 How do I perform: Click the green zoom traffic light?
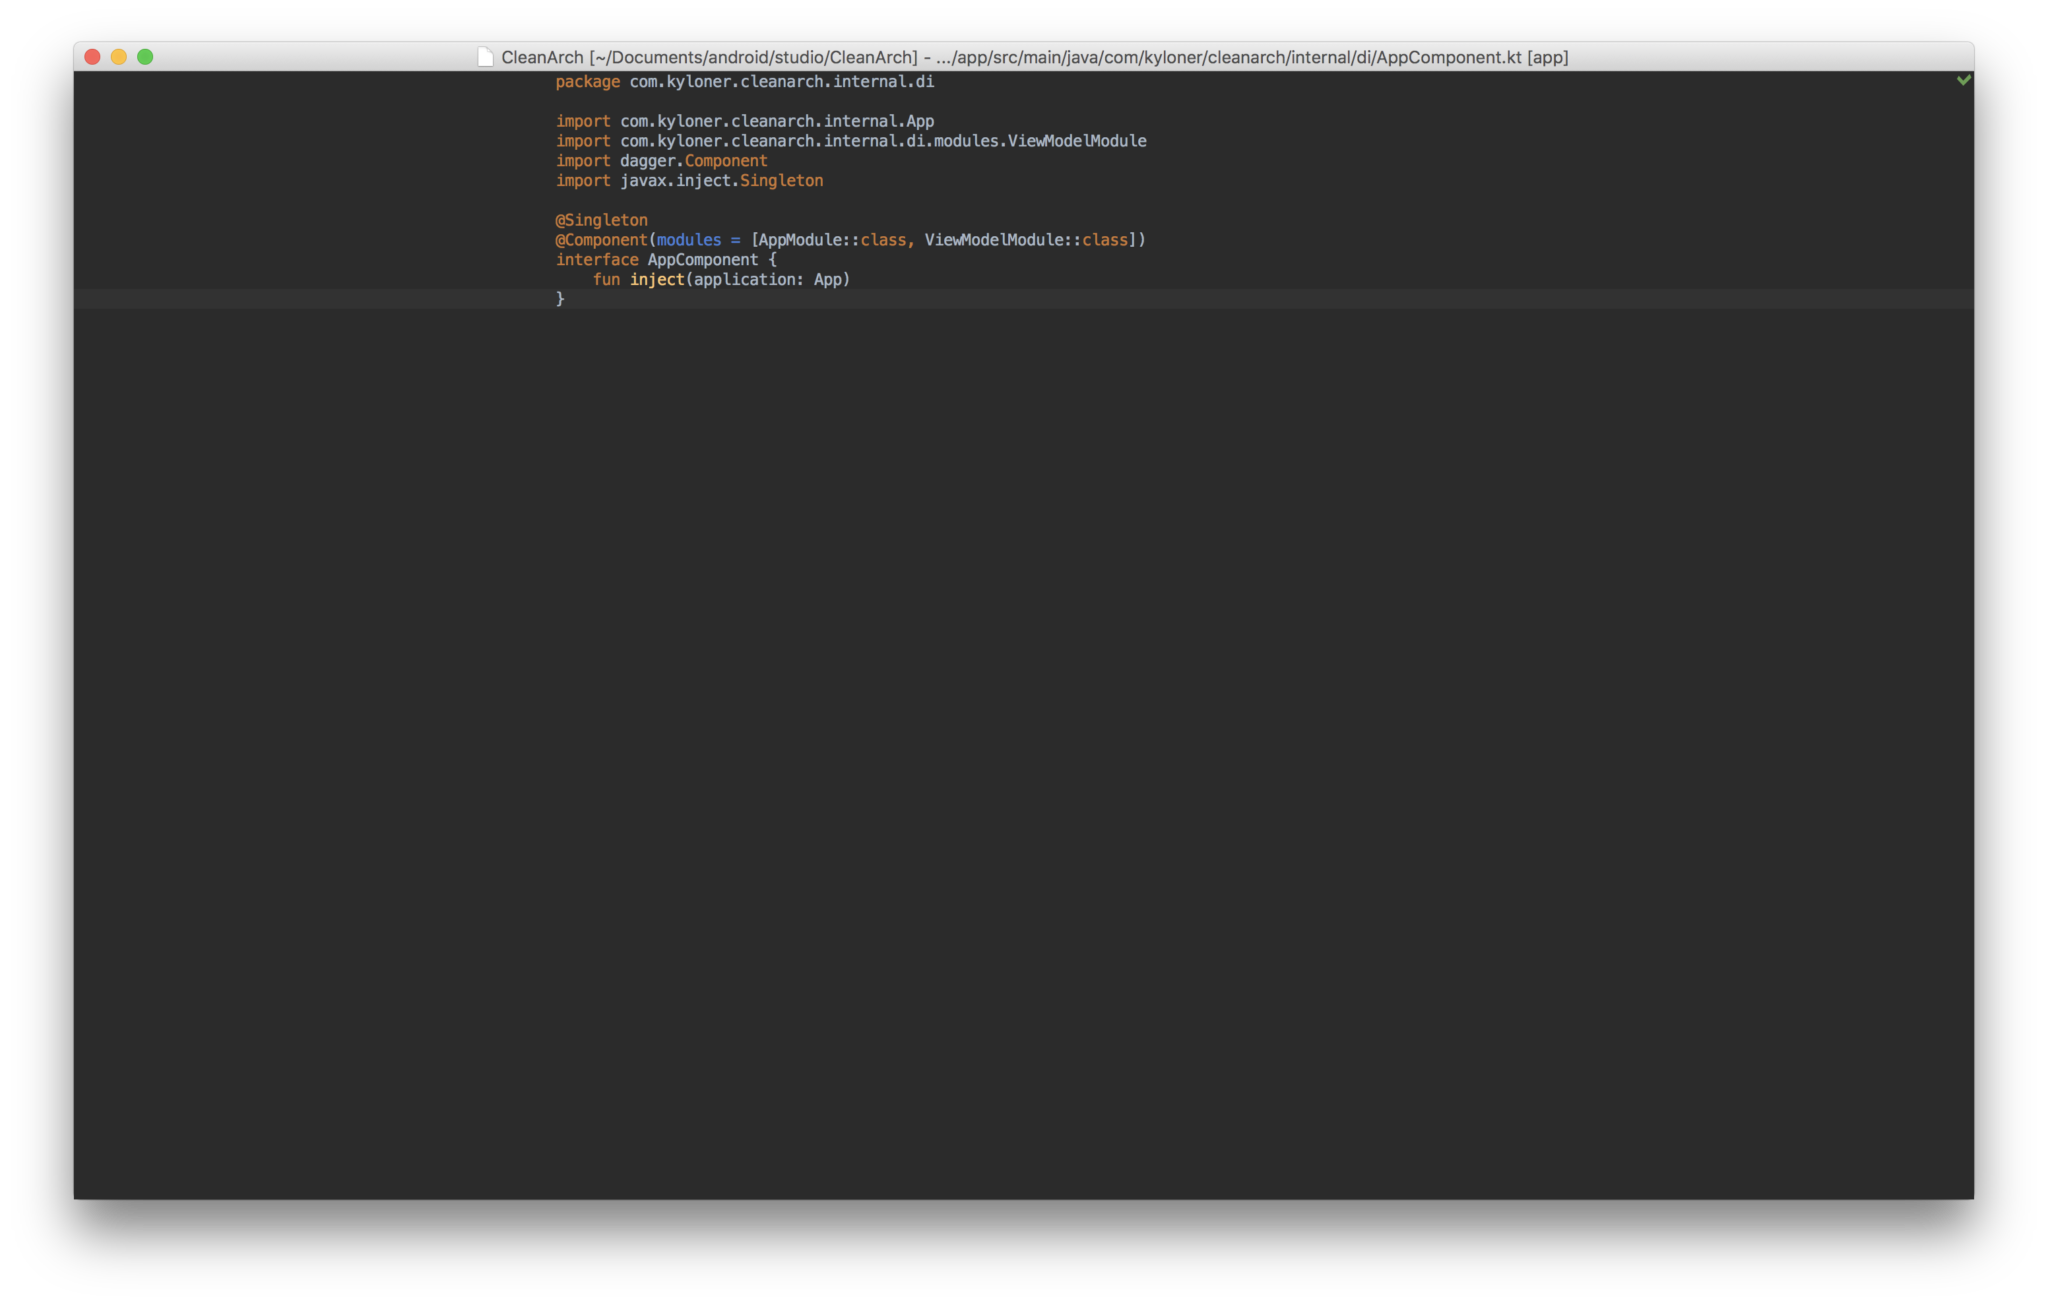tap(146, 57)
